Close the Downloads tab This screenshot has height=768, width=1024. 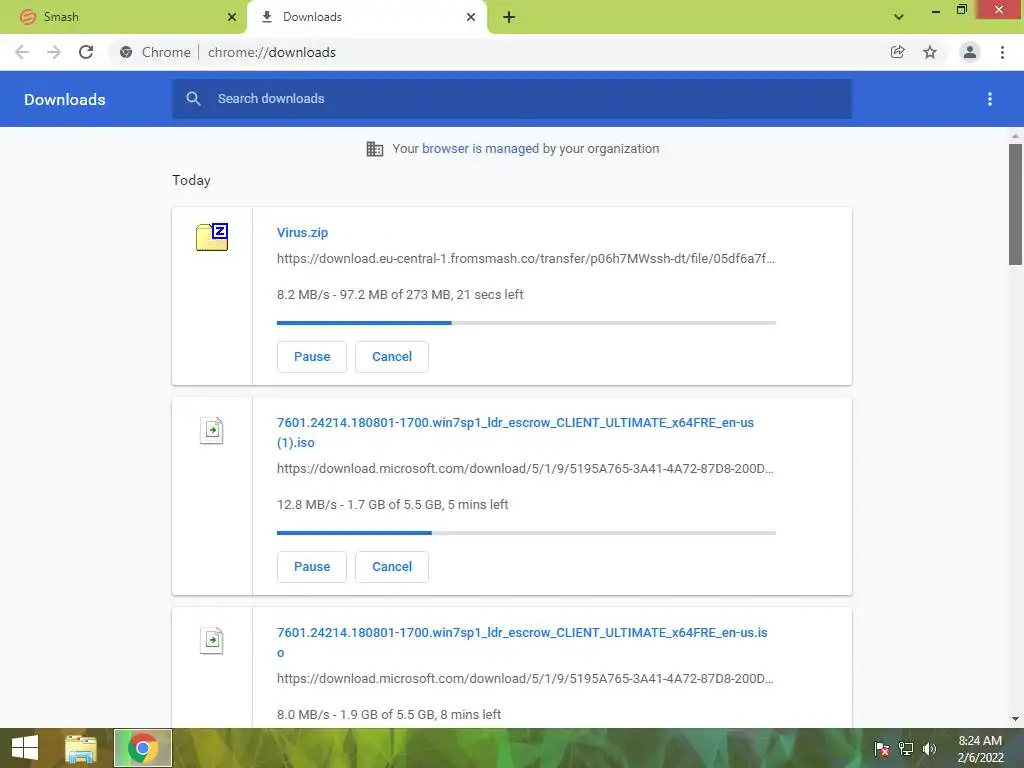click(471, 17)
